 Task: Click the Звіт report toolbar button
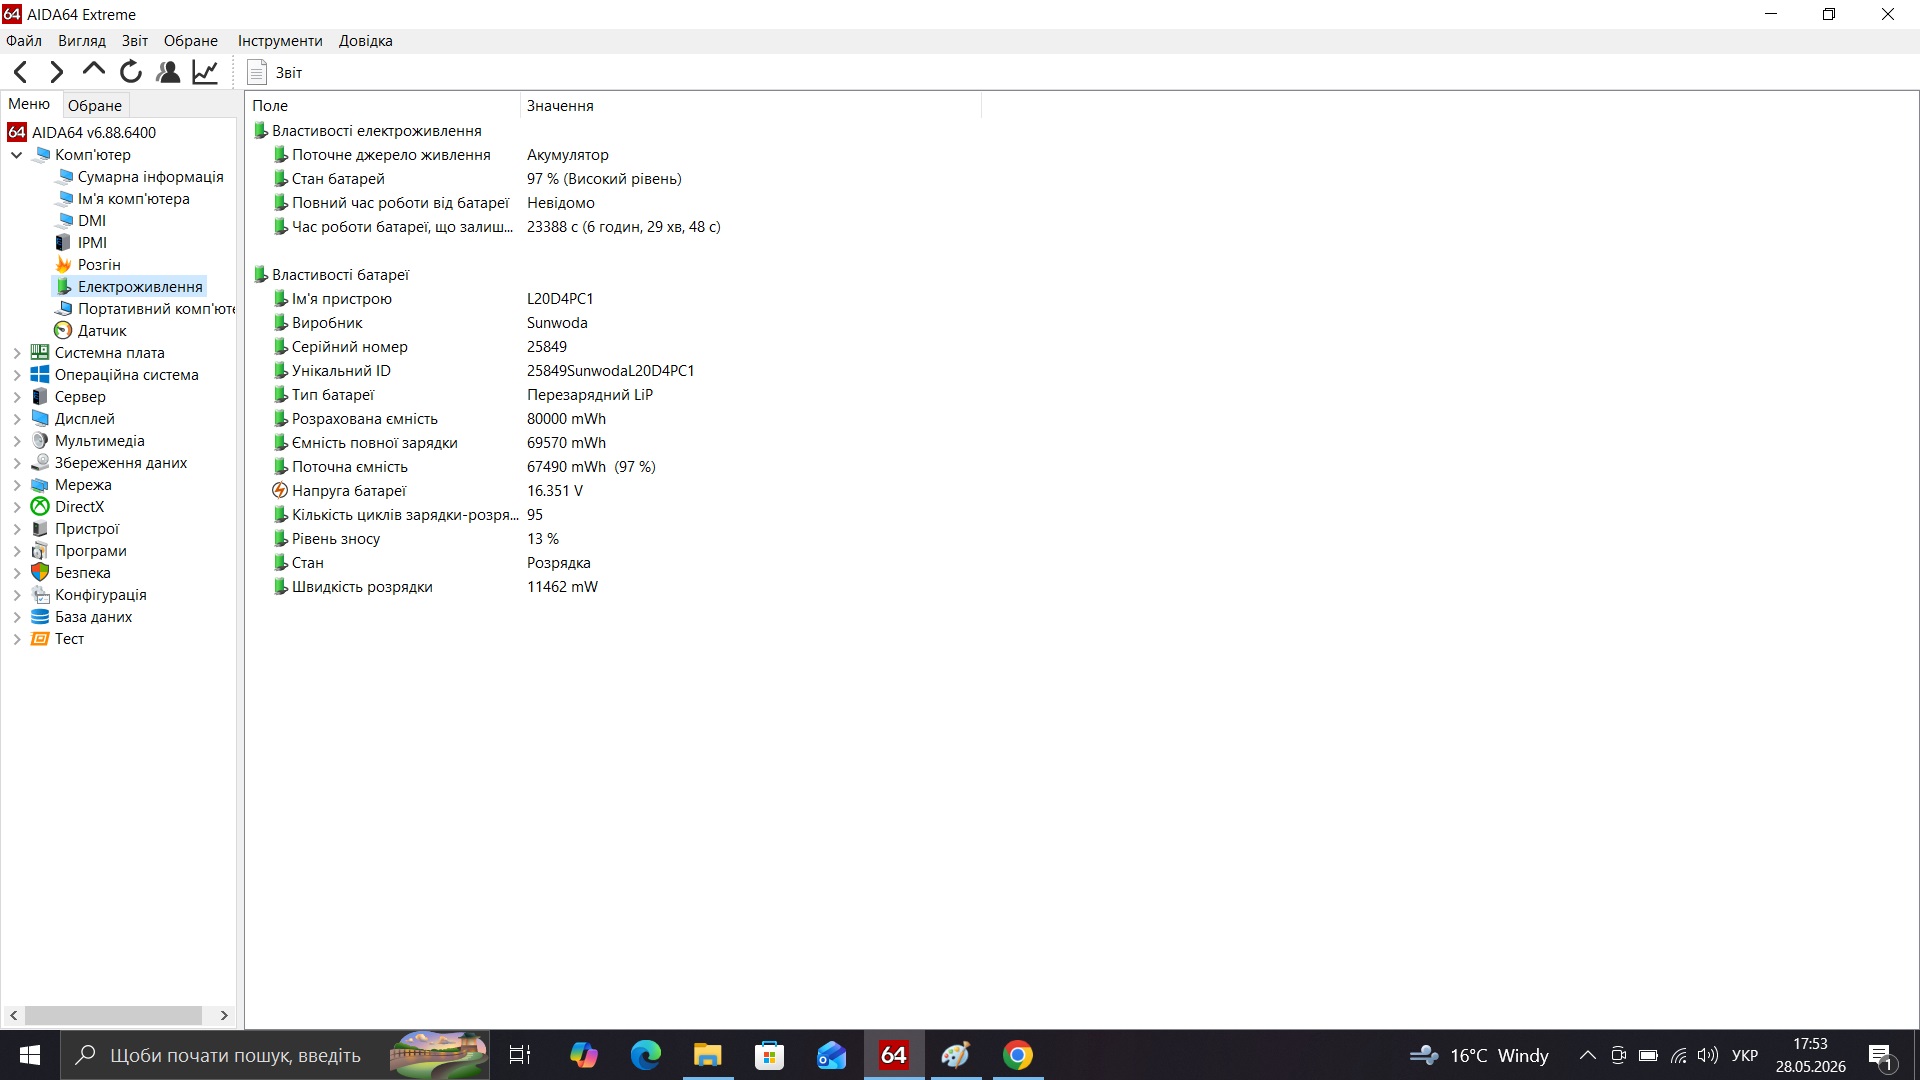pos(275,72)
